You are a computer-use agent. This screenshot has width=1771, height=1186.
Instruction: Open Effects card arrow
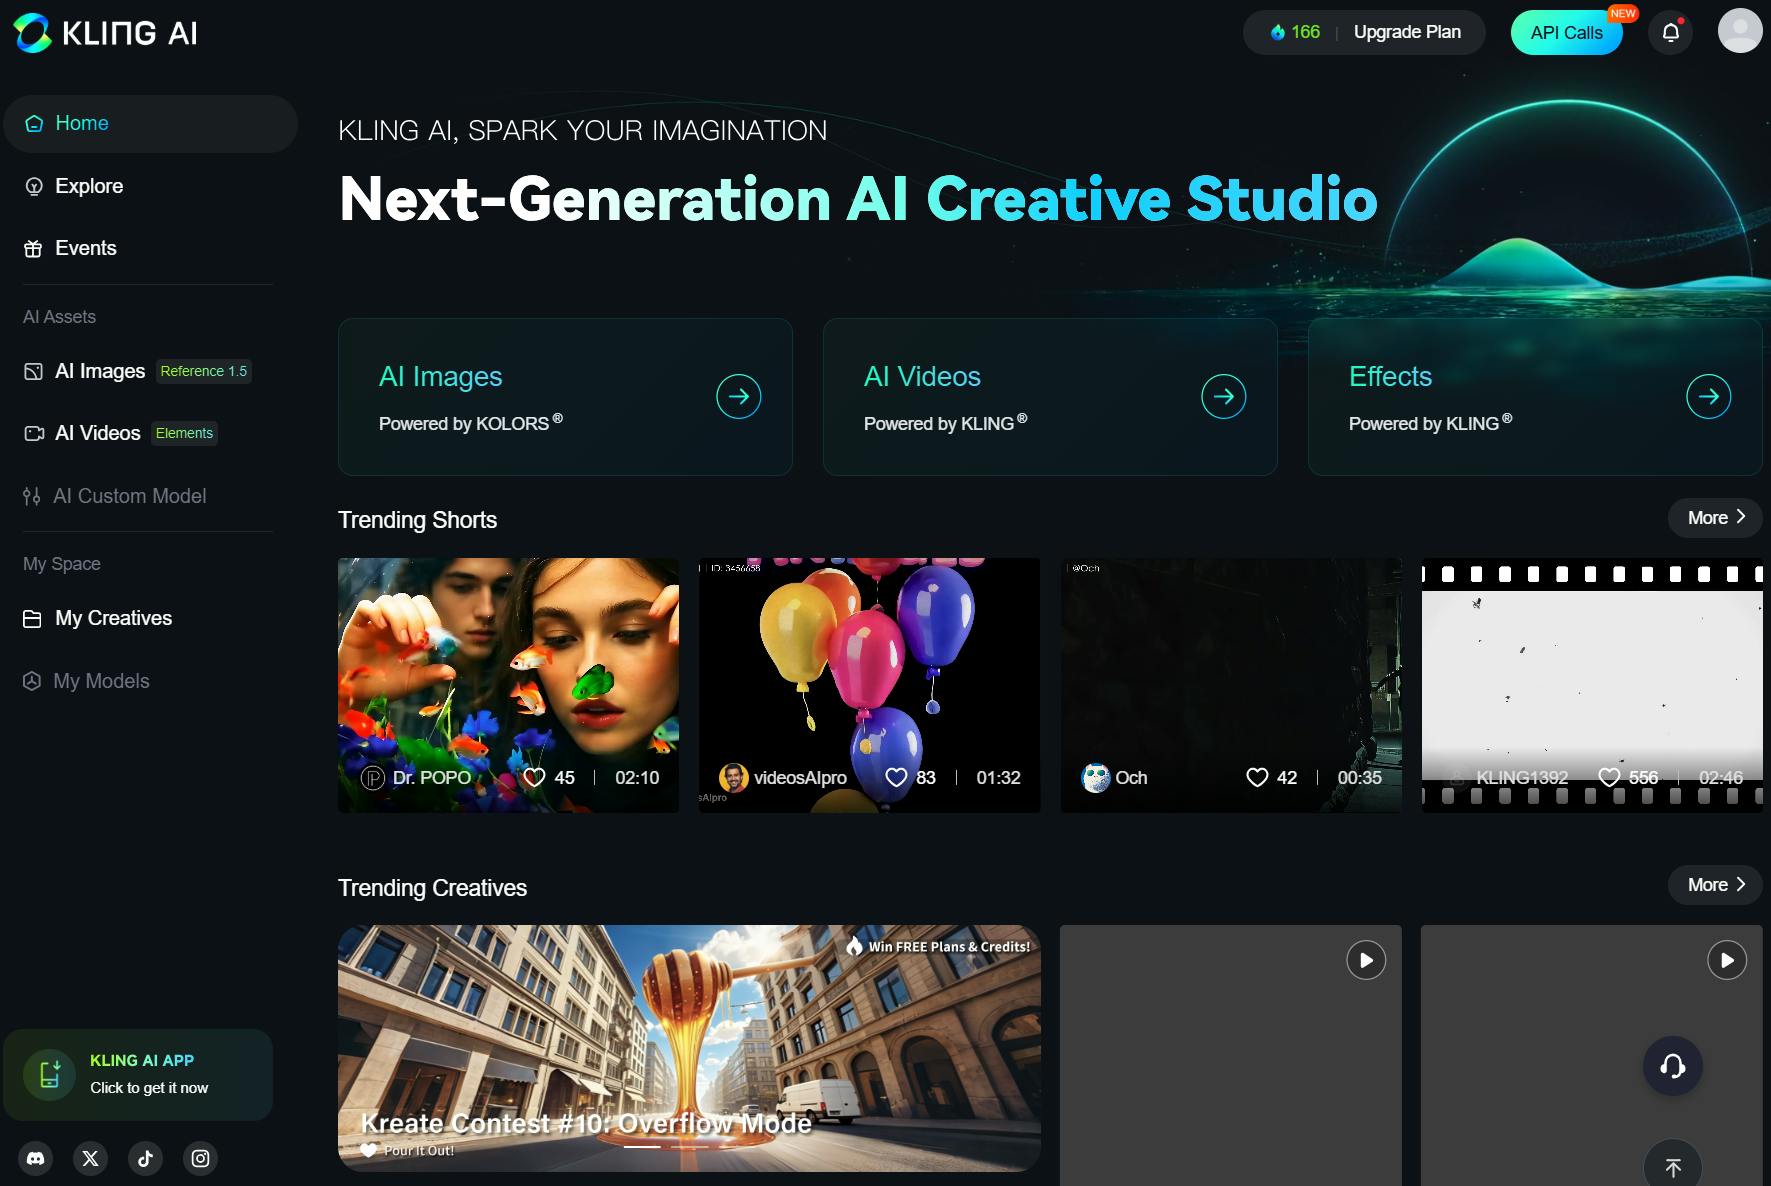coord(1709,397)
